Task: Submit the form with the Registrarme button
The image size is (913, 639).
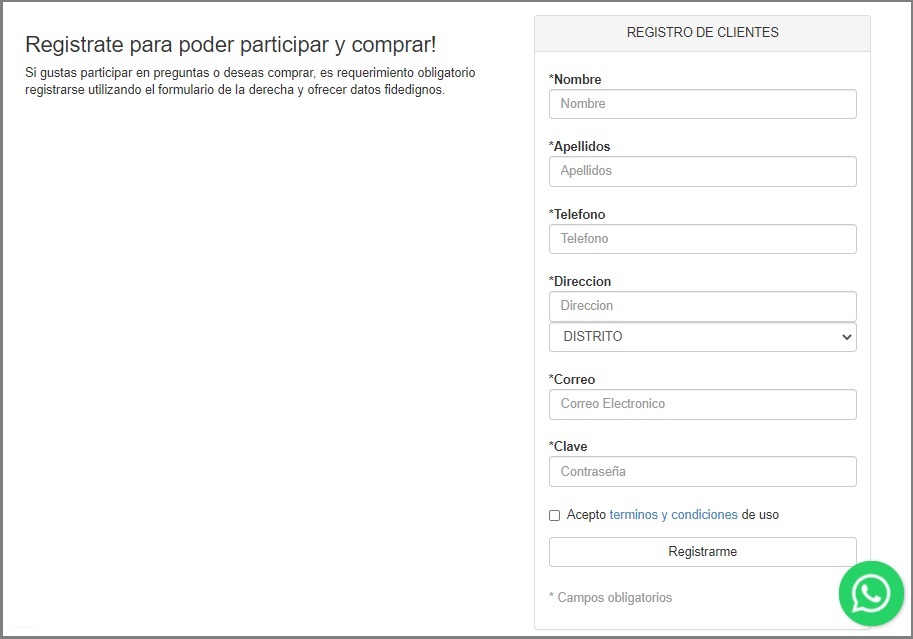Action: pos(702,552)
